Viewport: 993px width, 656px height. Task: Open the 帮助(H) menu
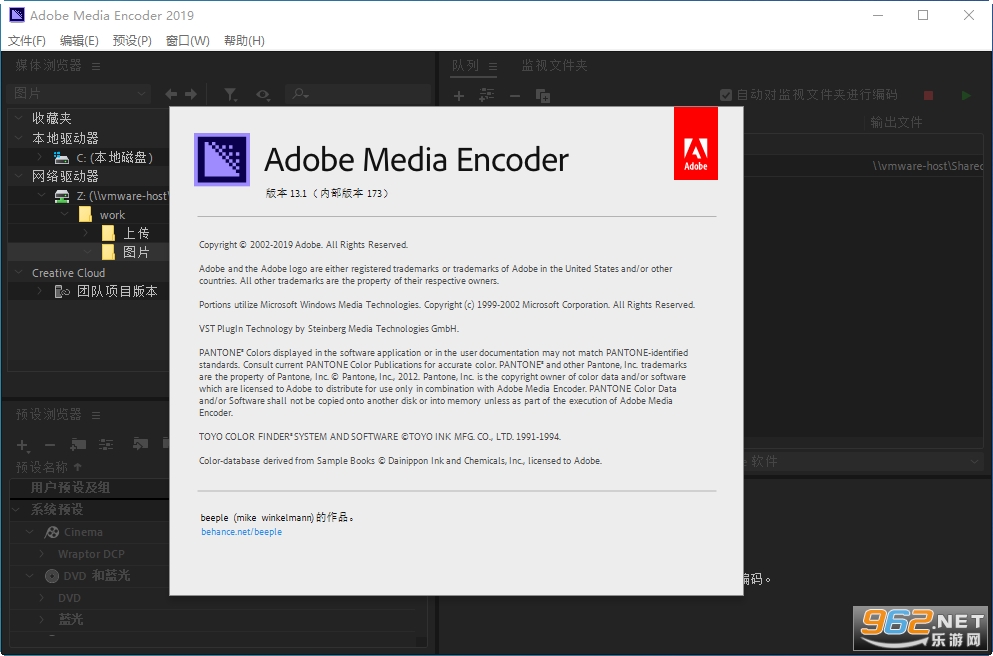click(244, 41)
